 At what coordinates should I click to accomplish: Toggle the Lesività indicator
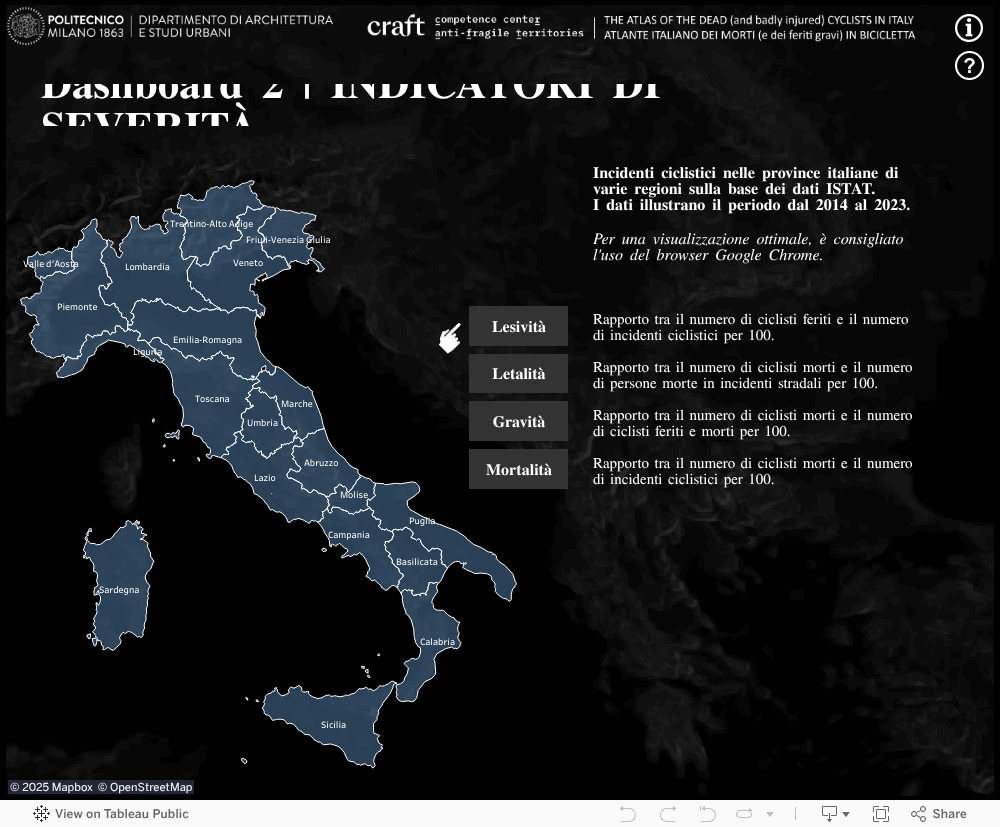tap(518, 326)
